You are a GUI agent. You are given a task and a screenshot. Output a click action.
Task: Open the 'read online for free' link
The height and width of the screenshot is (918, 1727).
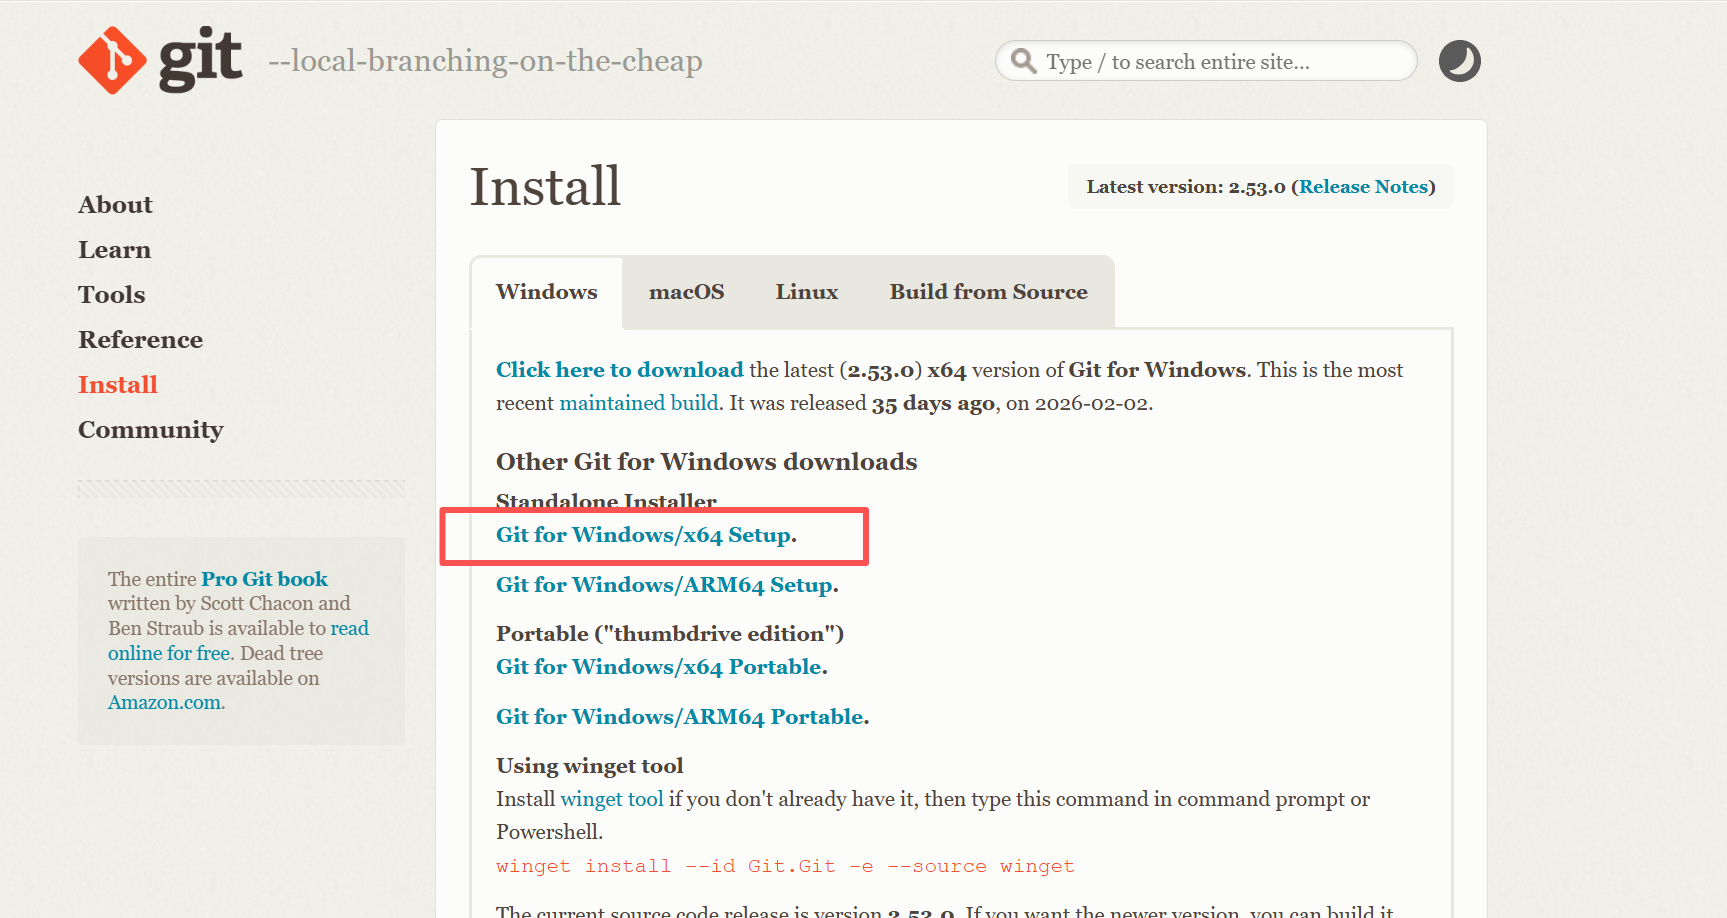(x=238, y=640)
